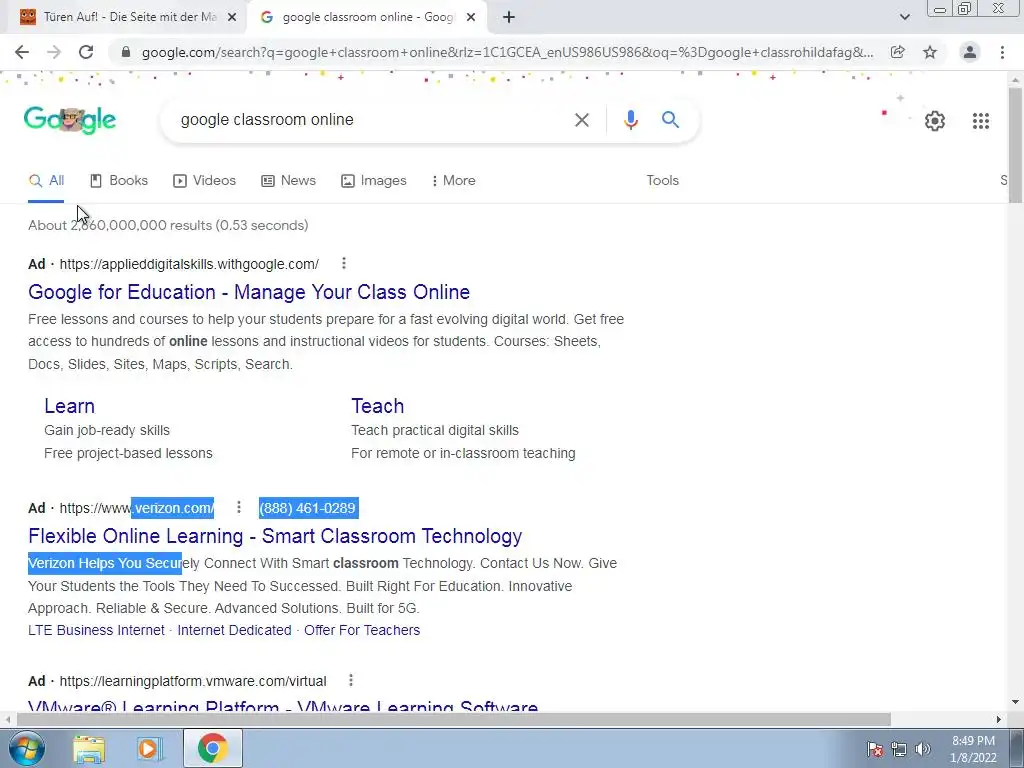The image size is (1024, 768).
Task: Click the address bar URL text
Action: click(507, 52)
